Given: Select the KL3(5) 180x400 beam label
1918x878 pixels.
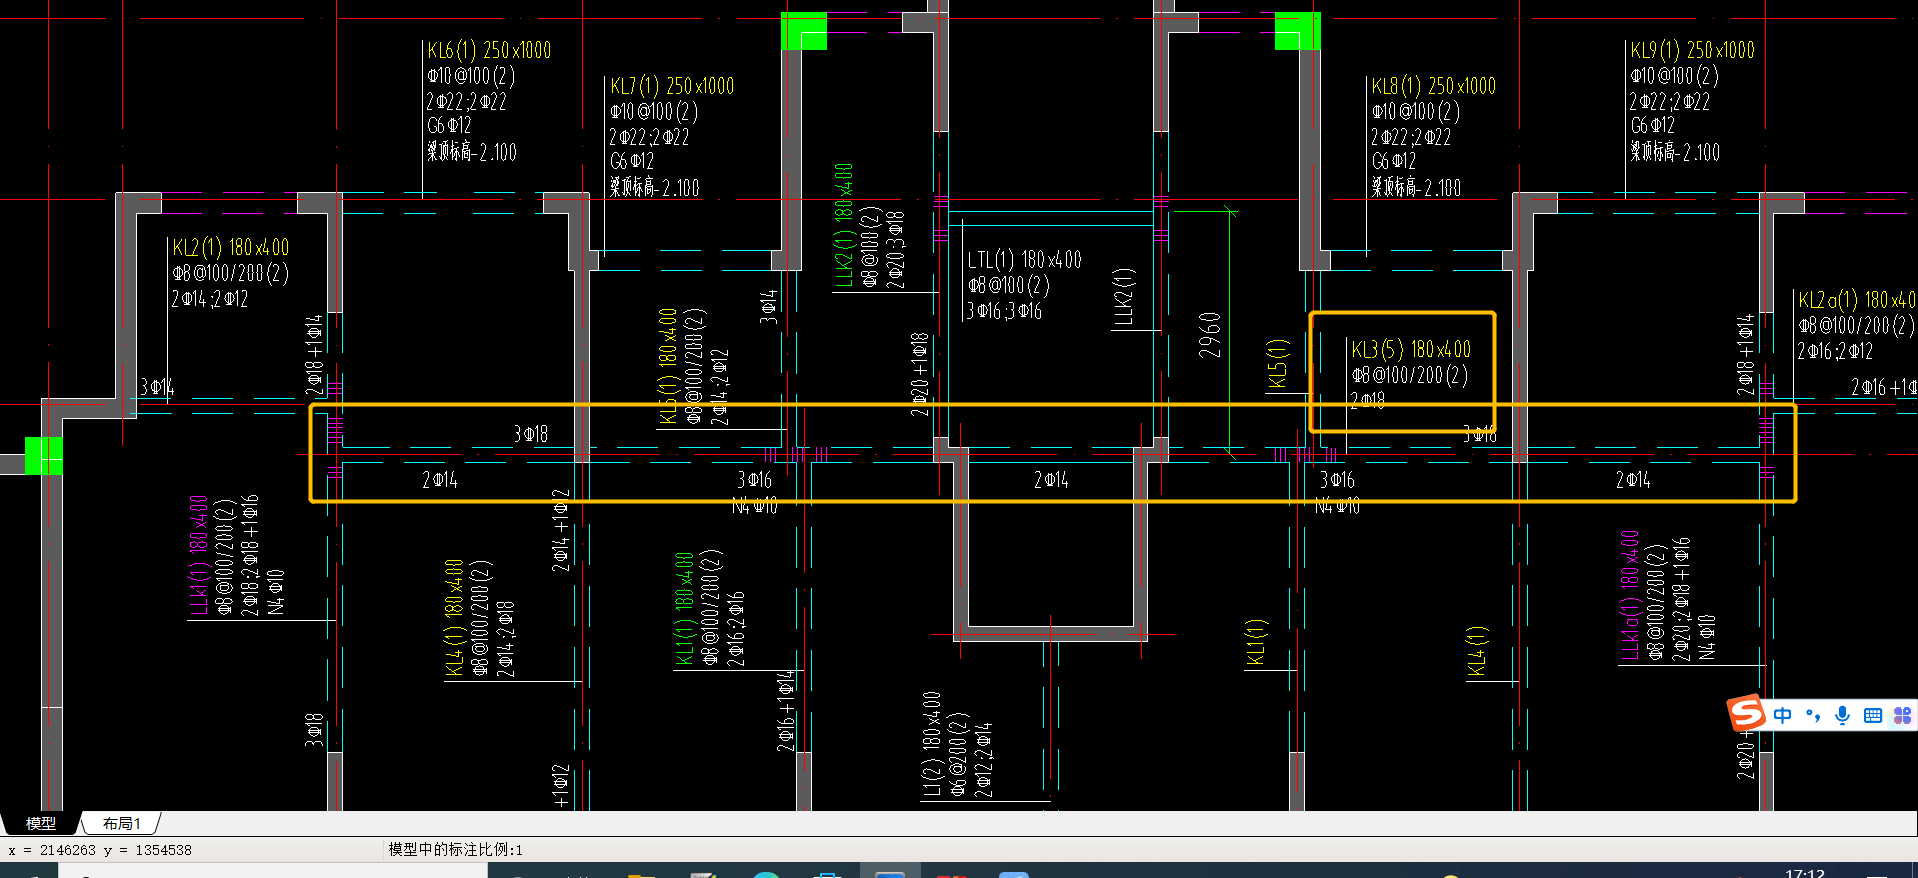Looking at the screenshot, I should 1411,349.
